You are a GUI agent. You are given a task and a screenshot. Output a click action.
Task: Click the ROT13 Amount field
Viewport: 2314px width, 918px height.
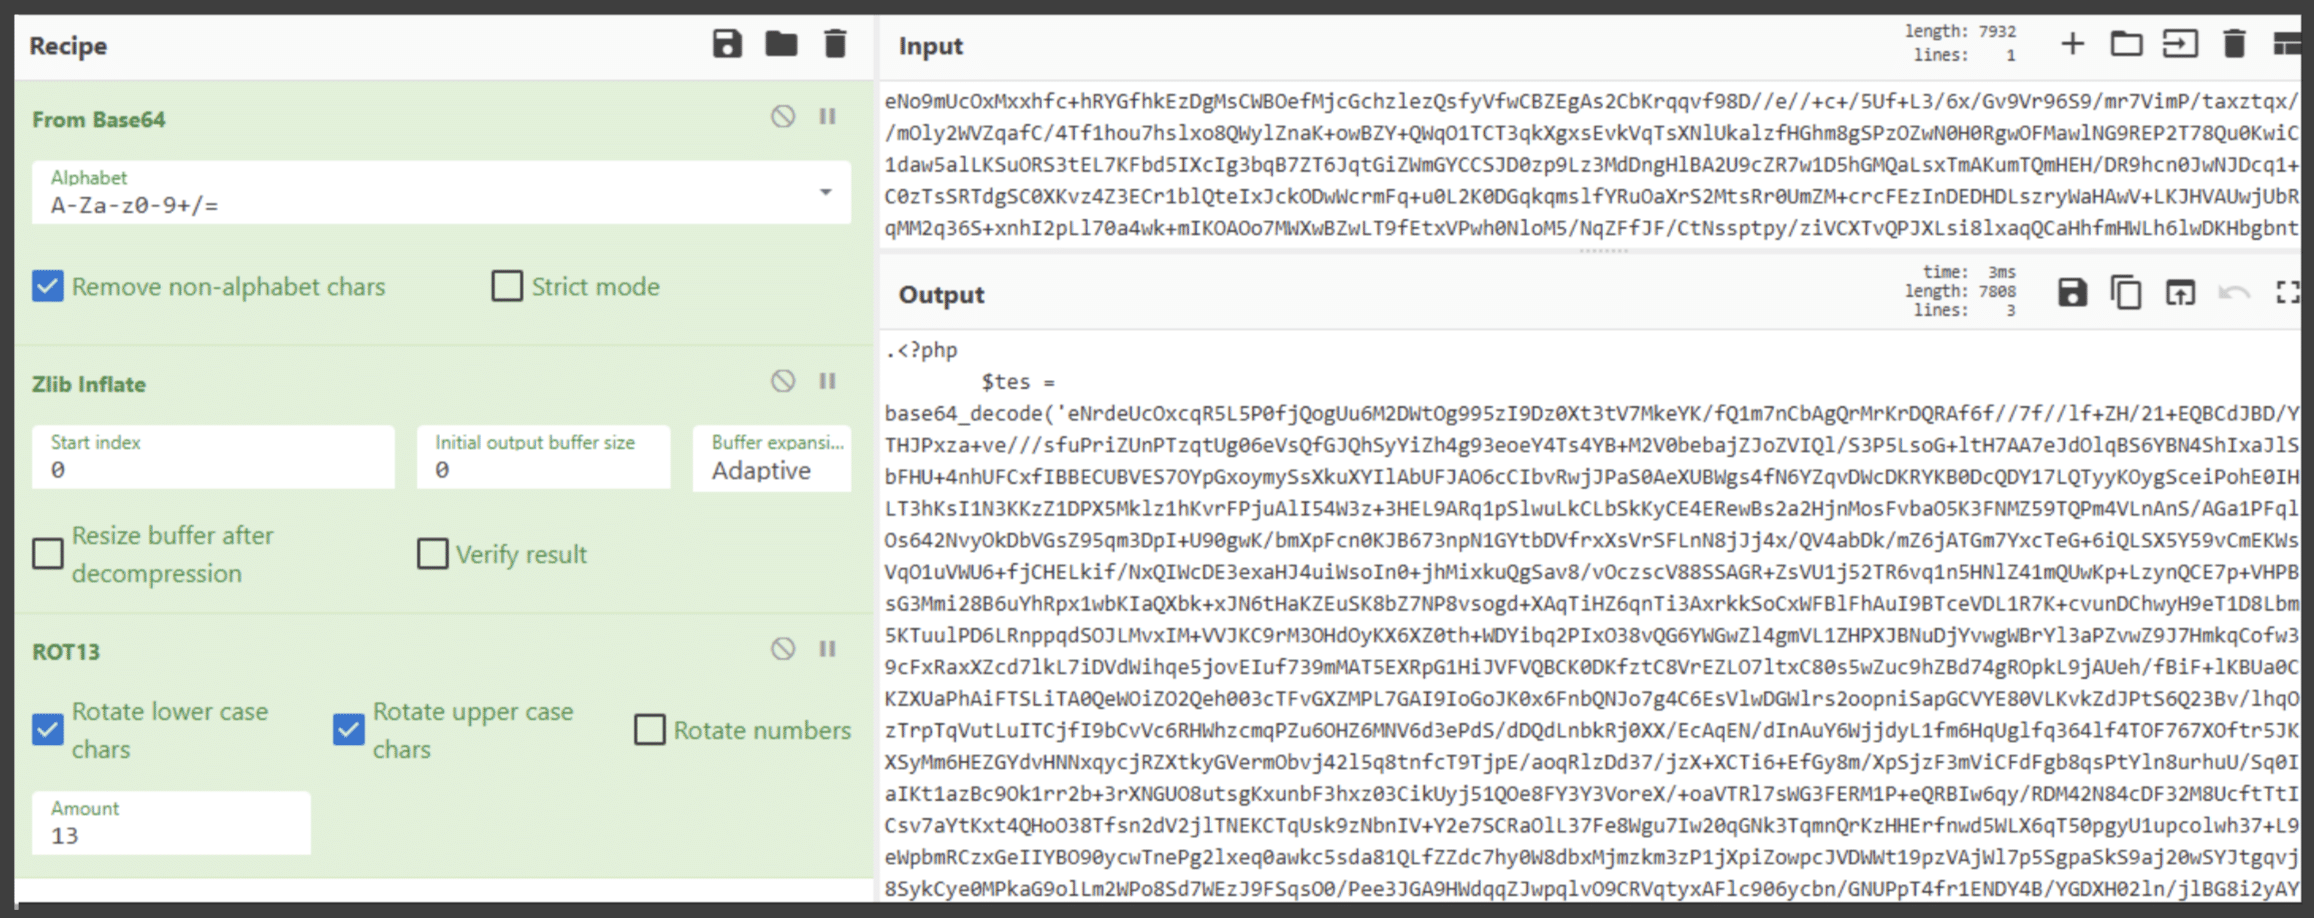pos(170,824)
